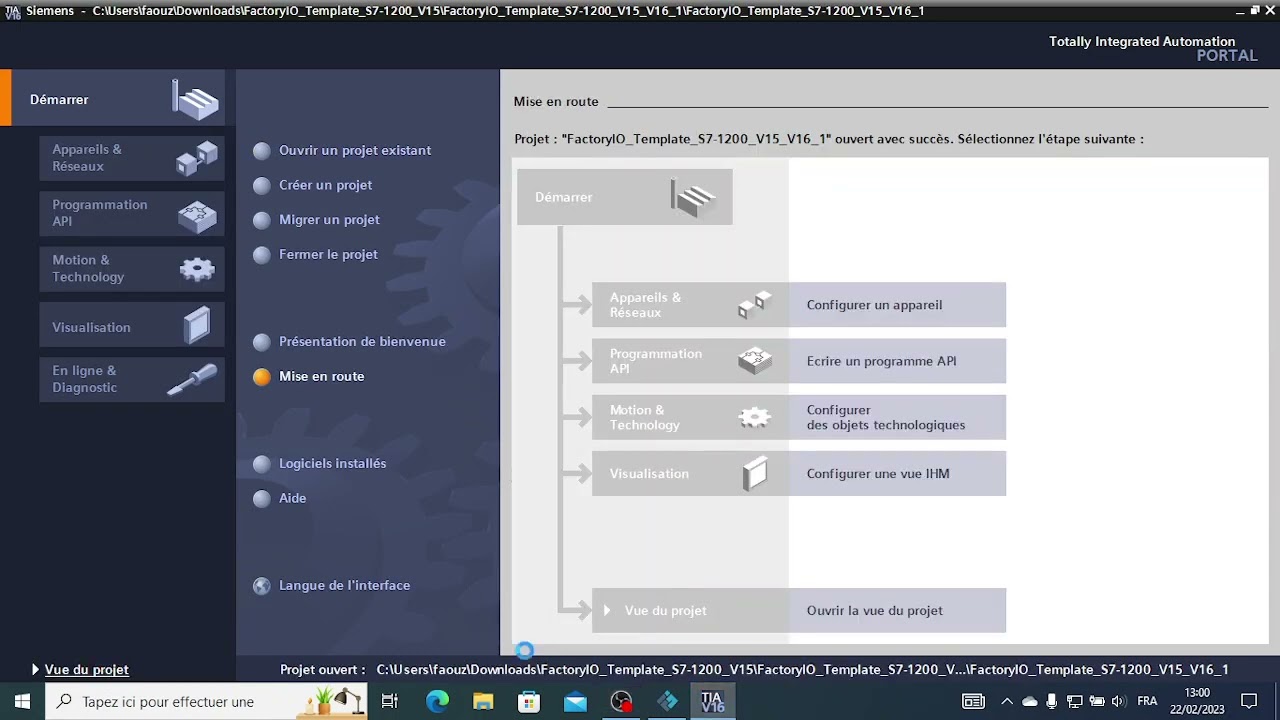Open the Programmation API portal in sidebar
Image resolution: width=1280 pixels, height=720 pixels.
[x=132, y=213]
